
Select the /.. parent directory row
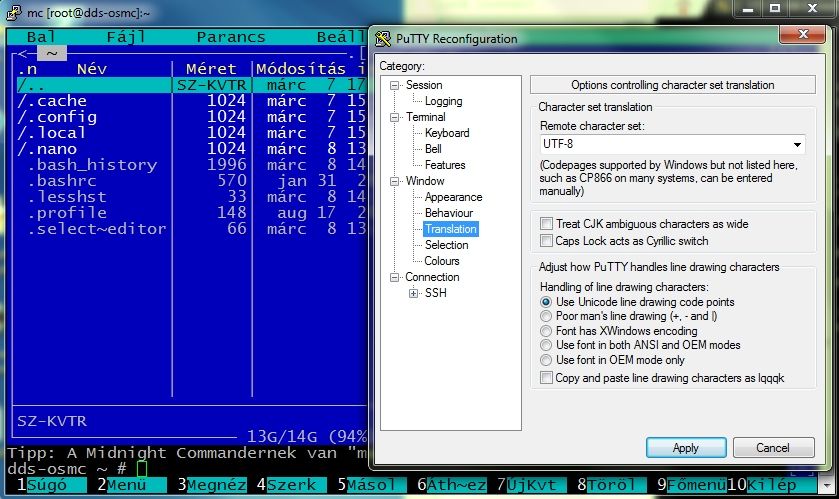tap(190, 85)
